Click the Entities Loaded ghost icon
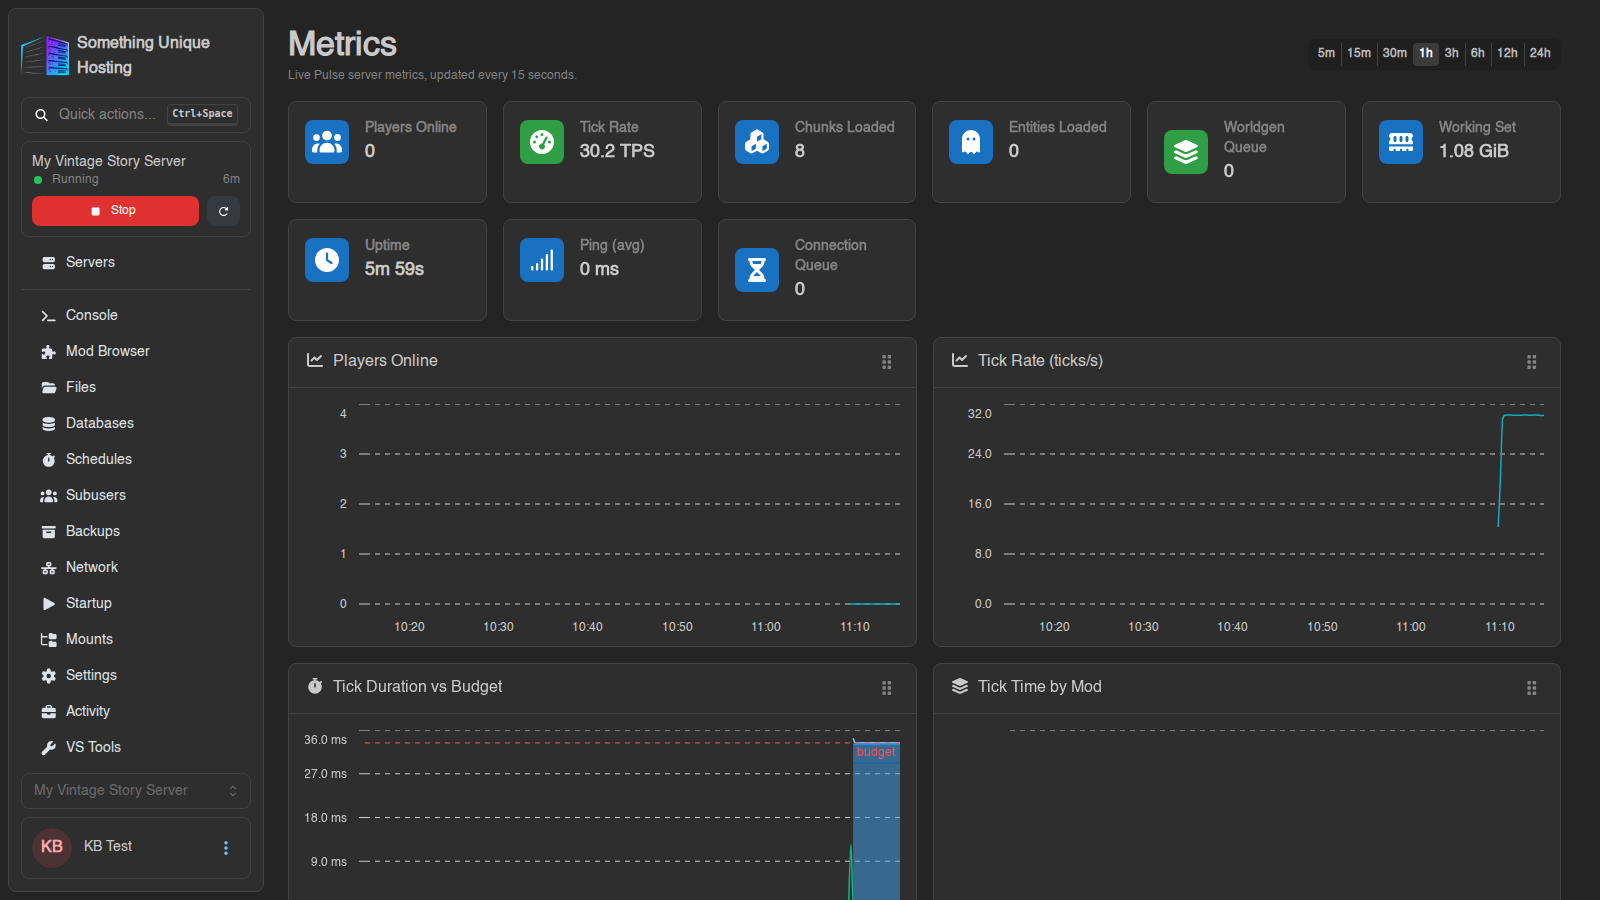1600x900 pixels. point(971,142)
